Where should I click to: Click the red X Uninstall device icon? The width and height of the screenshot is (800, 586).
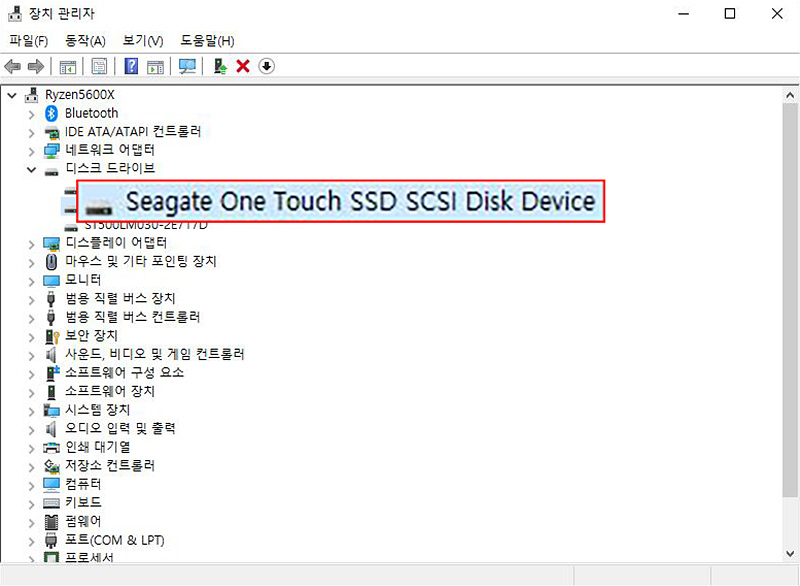(x=243, y=66)
